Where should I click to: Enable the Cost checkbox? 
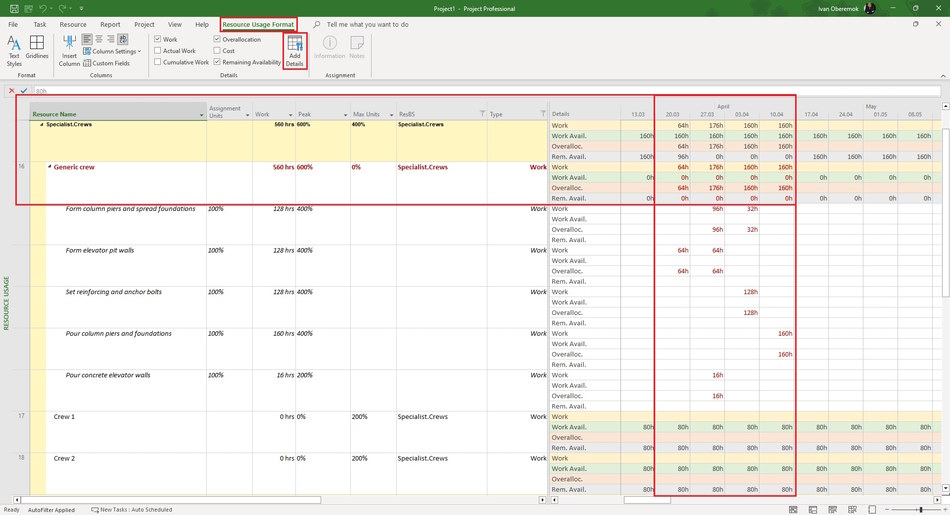click(217, 50)
